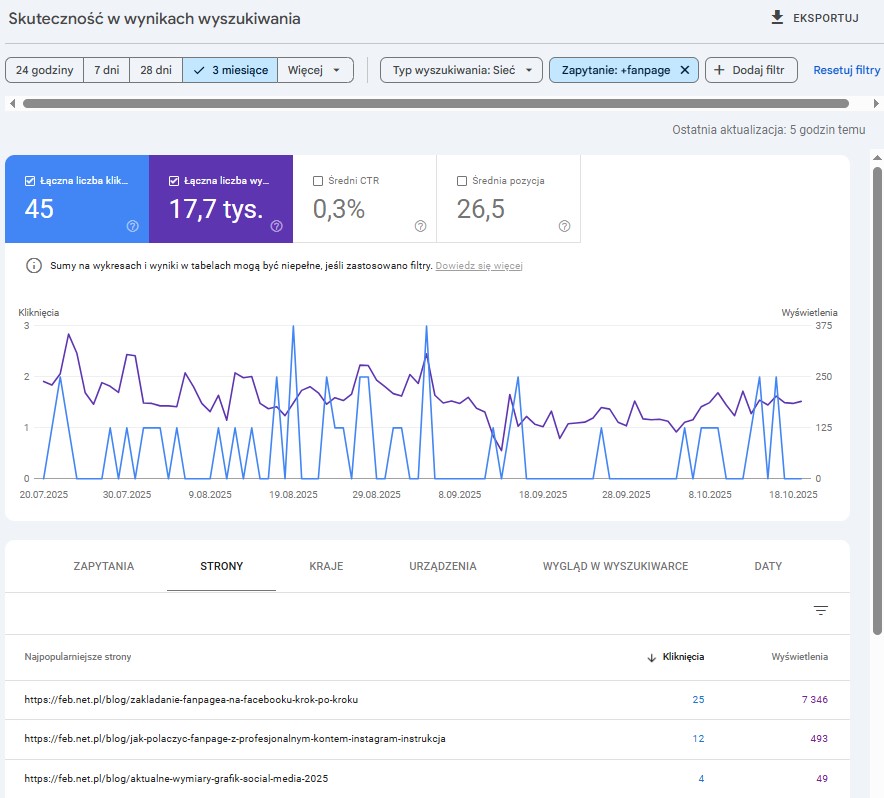Click the plus icon in Dodaj filtr
Screen dimensions: 884x798
click(719, 70)
